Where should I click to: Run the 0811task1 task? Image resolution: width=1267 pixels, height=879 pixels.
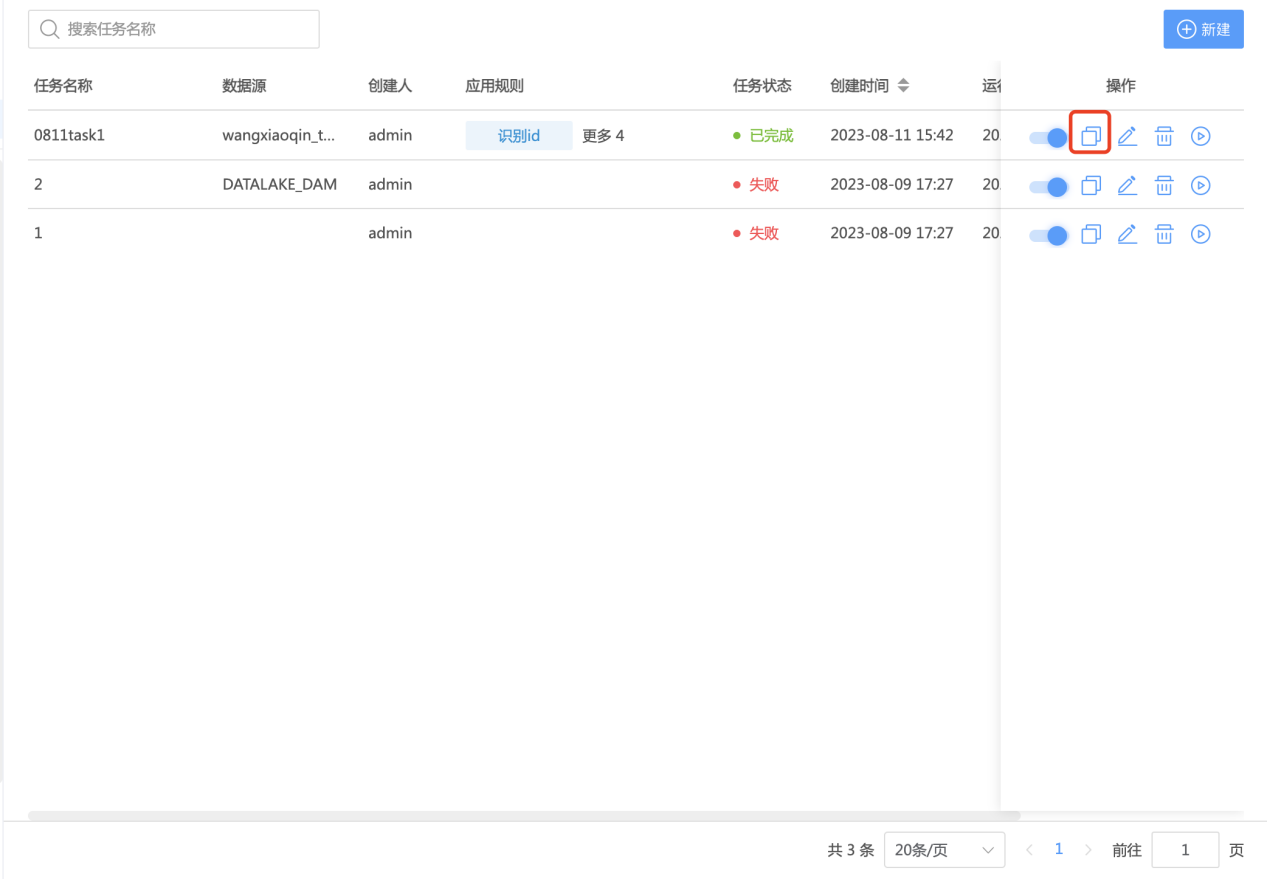[x=1201, y=136]
